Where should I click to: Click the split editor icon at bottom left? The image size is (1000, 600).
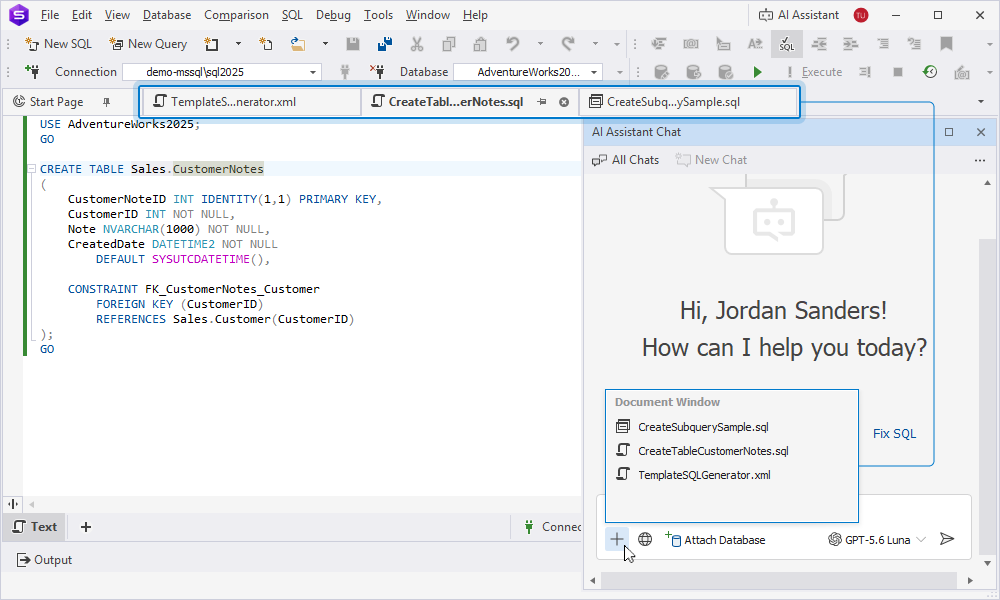pos(13,504)
